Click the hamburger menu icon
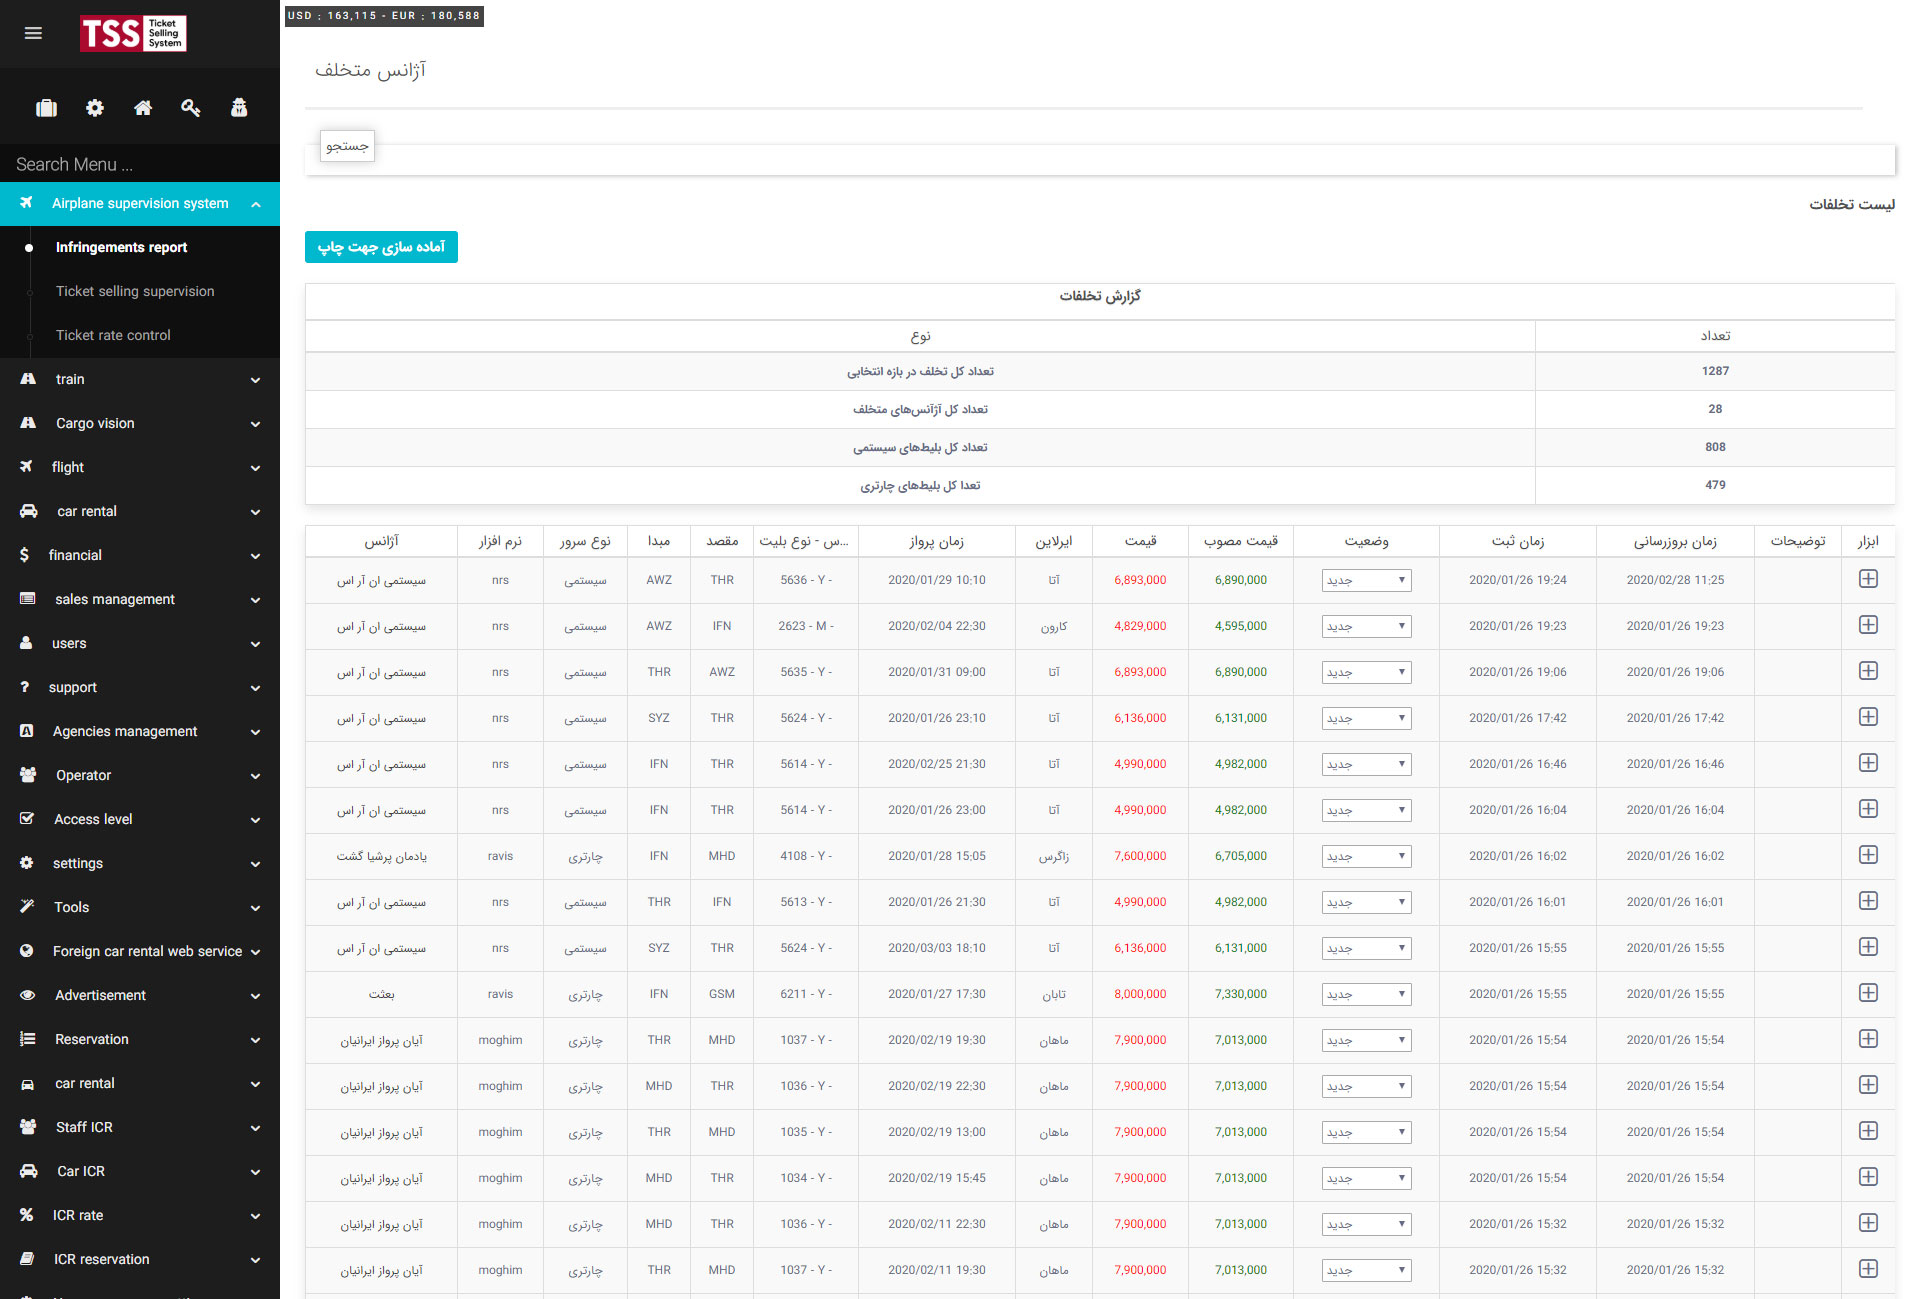The width and height of the screenshot is (1920, 1299). pyautogui.click(x=33, y=33)
